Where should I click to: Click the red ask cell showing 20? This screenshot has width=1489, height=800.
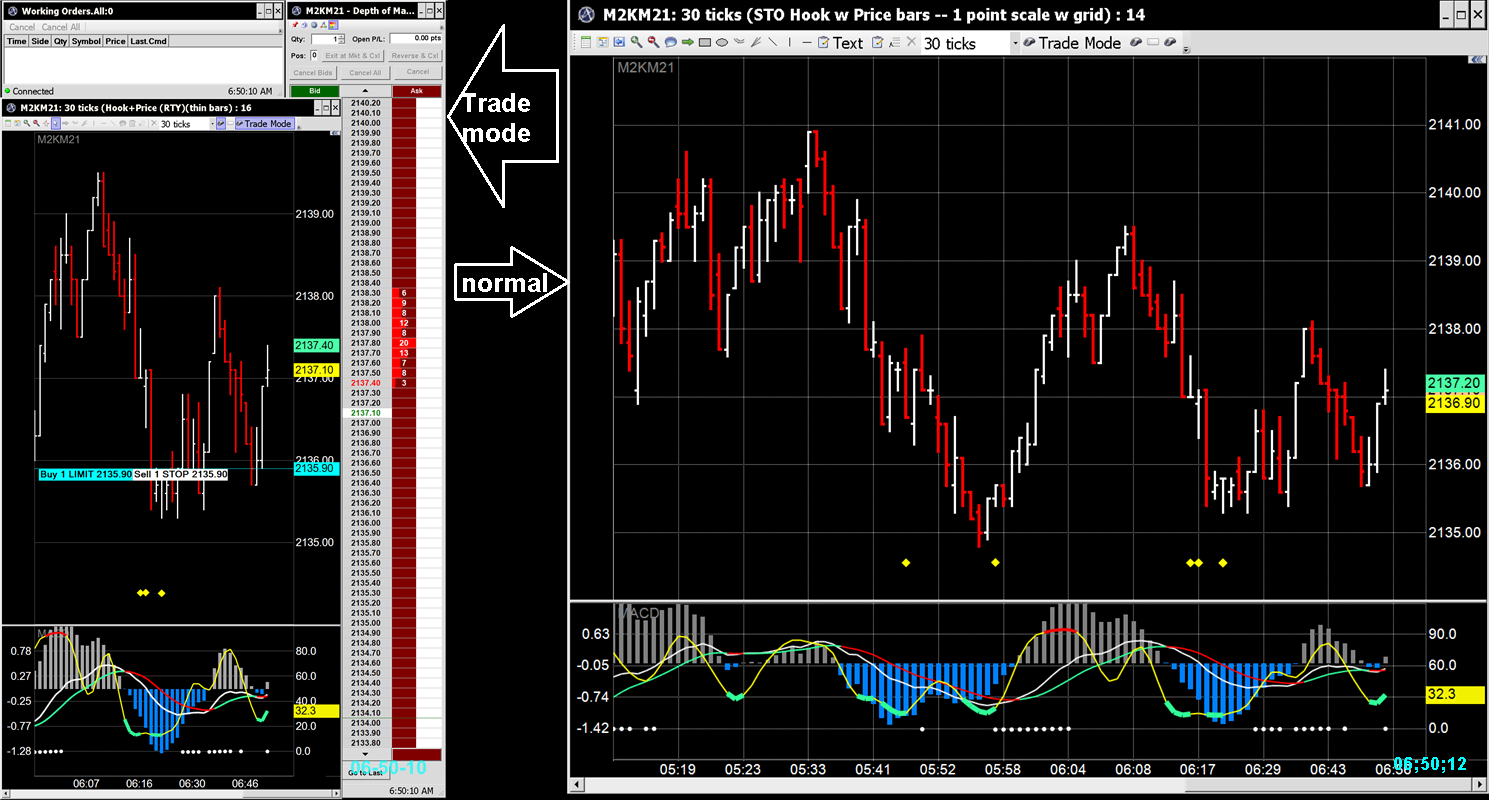(x=404, y=343)
